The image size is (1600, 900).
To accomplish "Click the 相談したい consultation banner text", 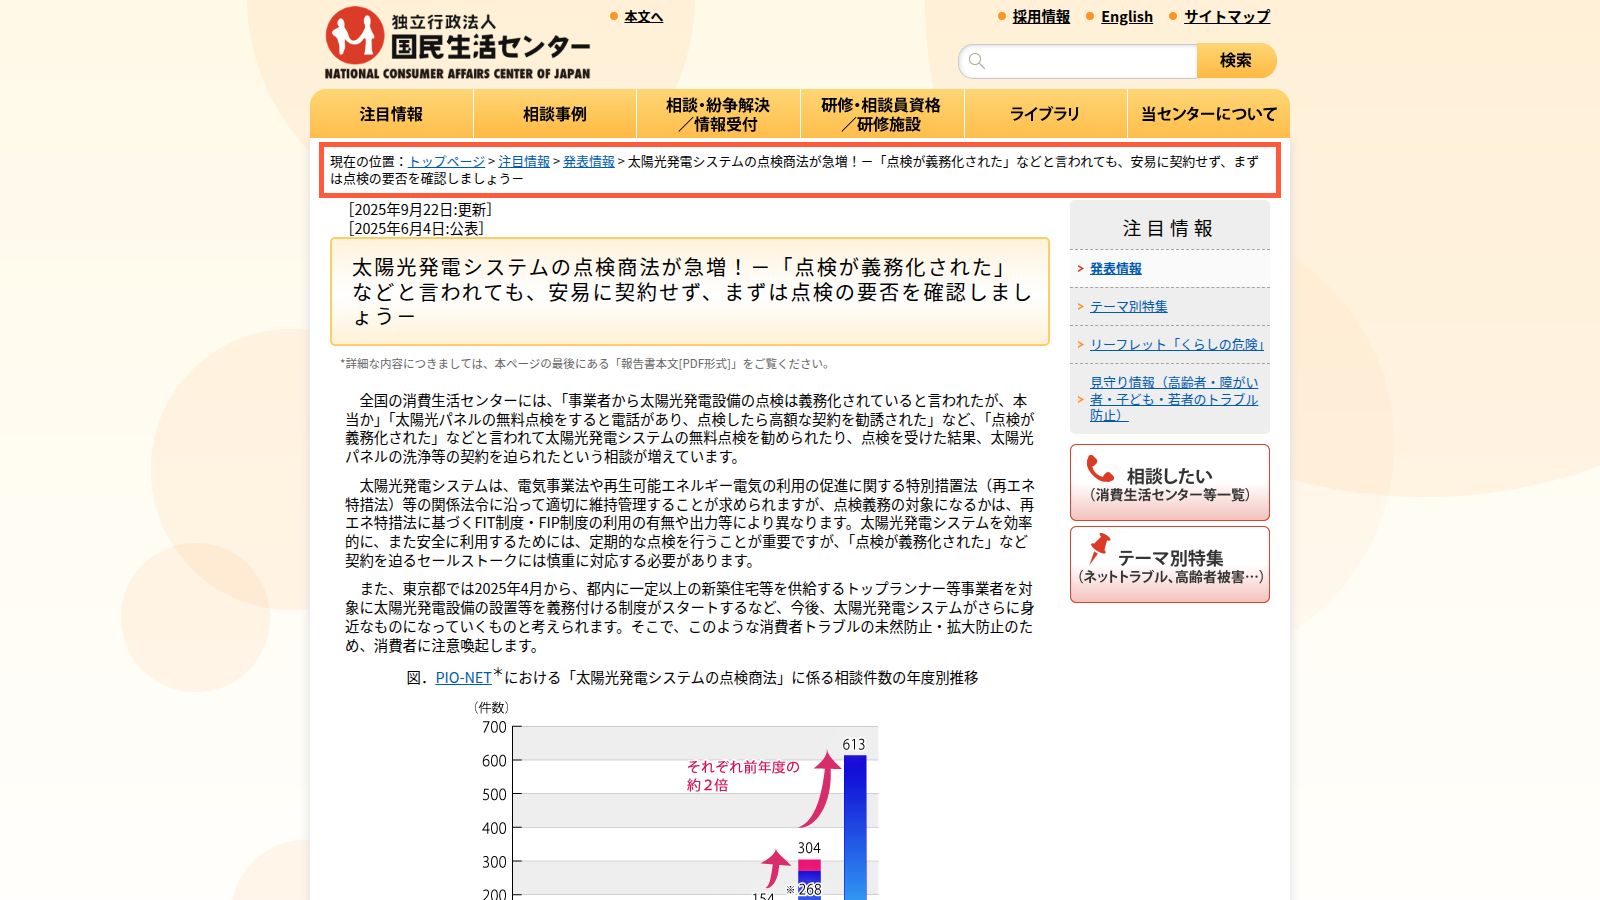I will click(1170, 483).
